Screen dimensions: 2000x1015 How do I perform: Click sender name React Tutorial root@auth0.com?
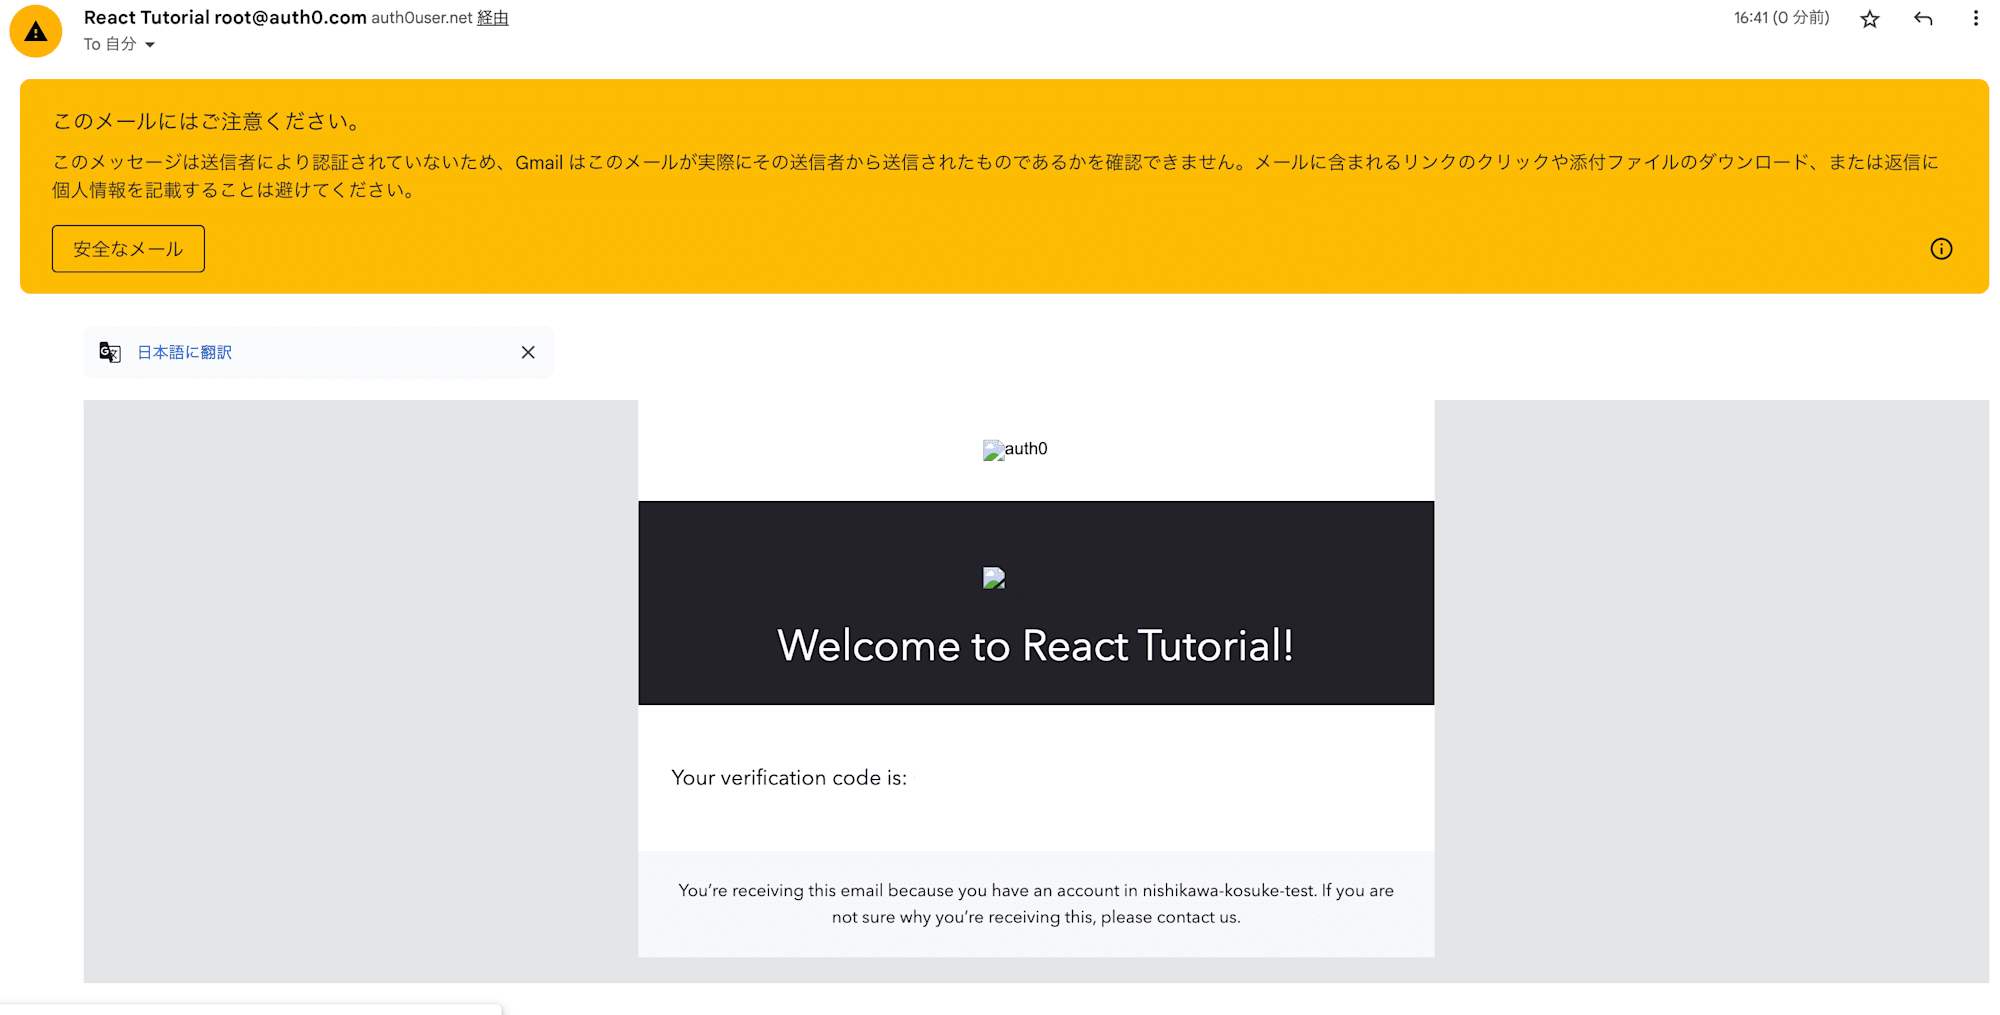click(225, 17)
